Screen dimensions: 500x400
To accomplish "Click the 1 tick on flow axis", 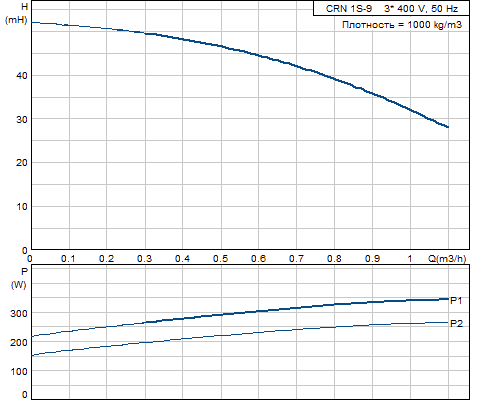I will click(410, 258).
